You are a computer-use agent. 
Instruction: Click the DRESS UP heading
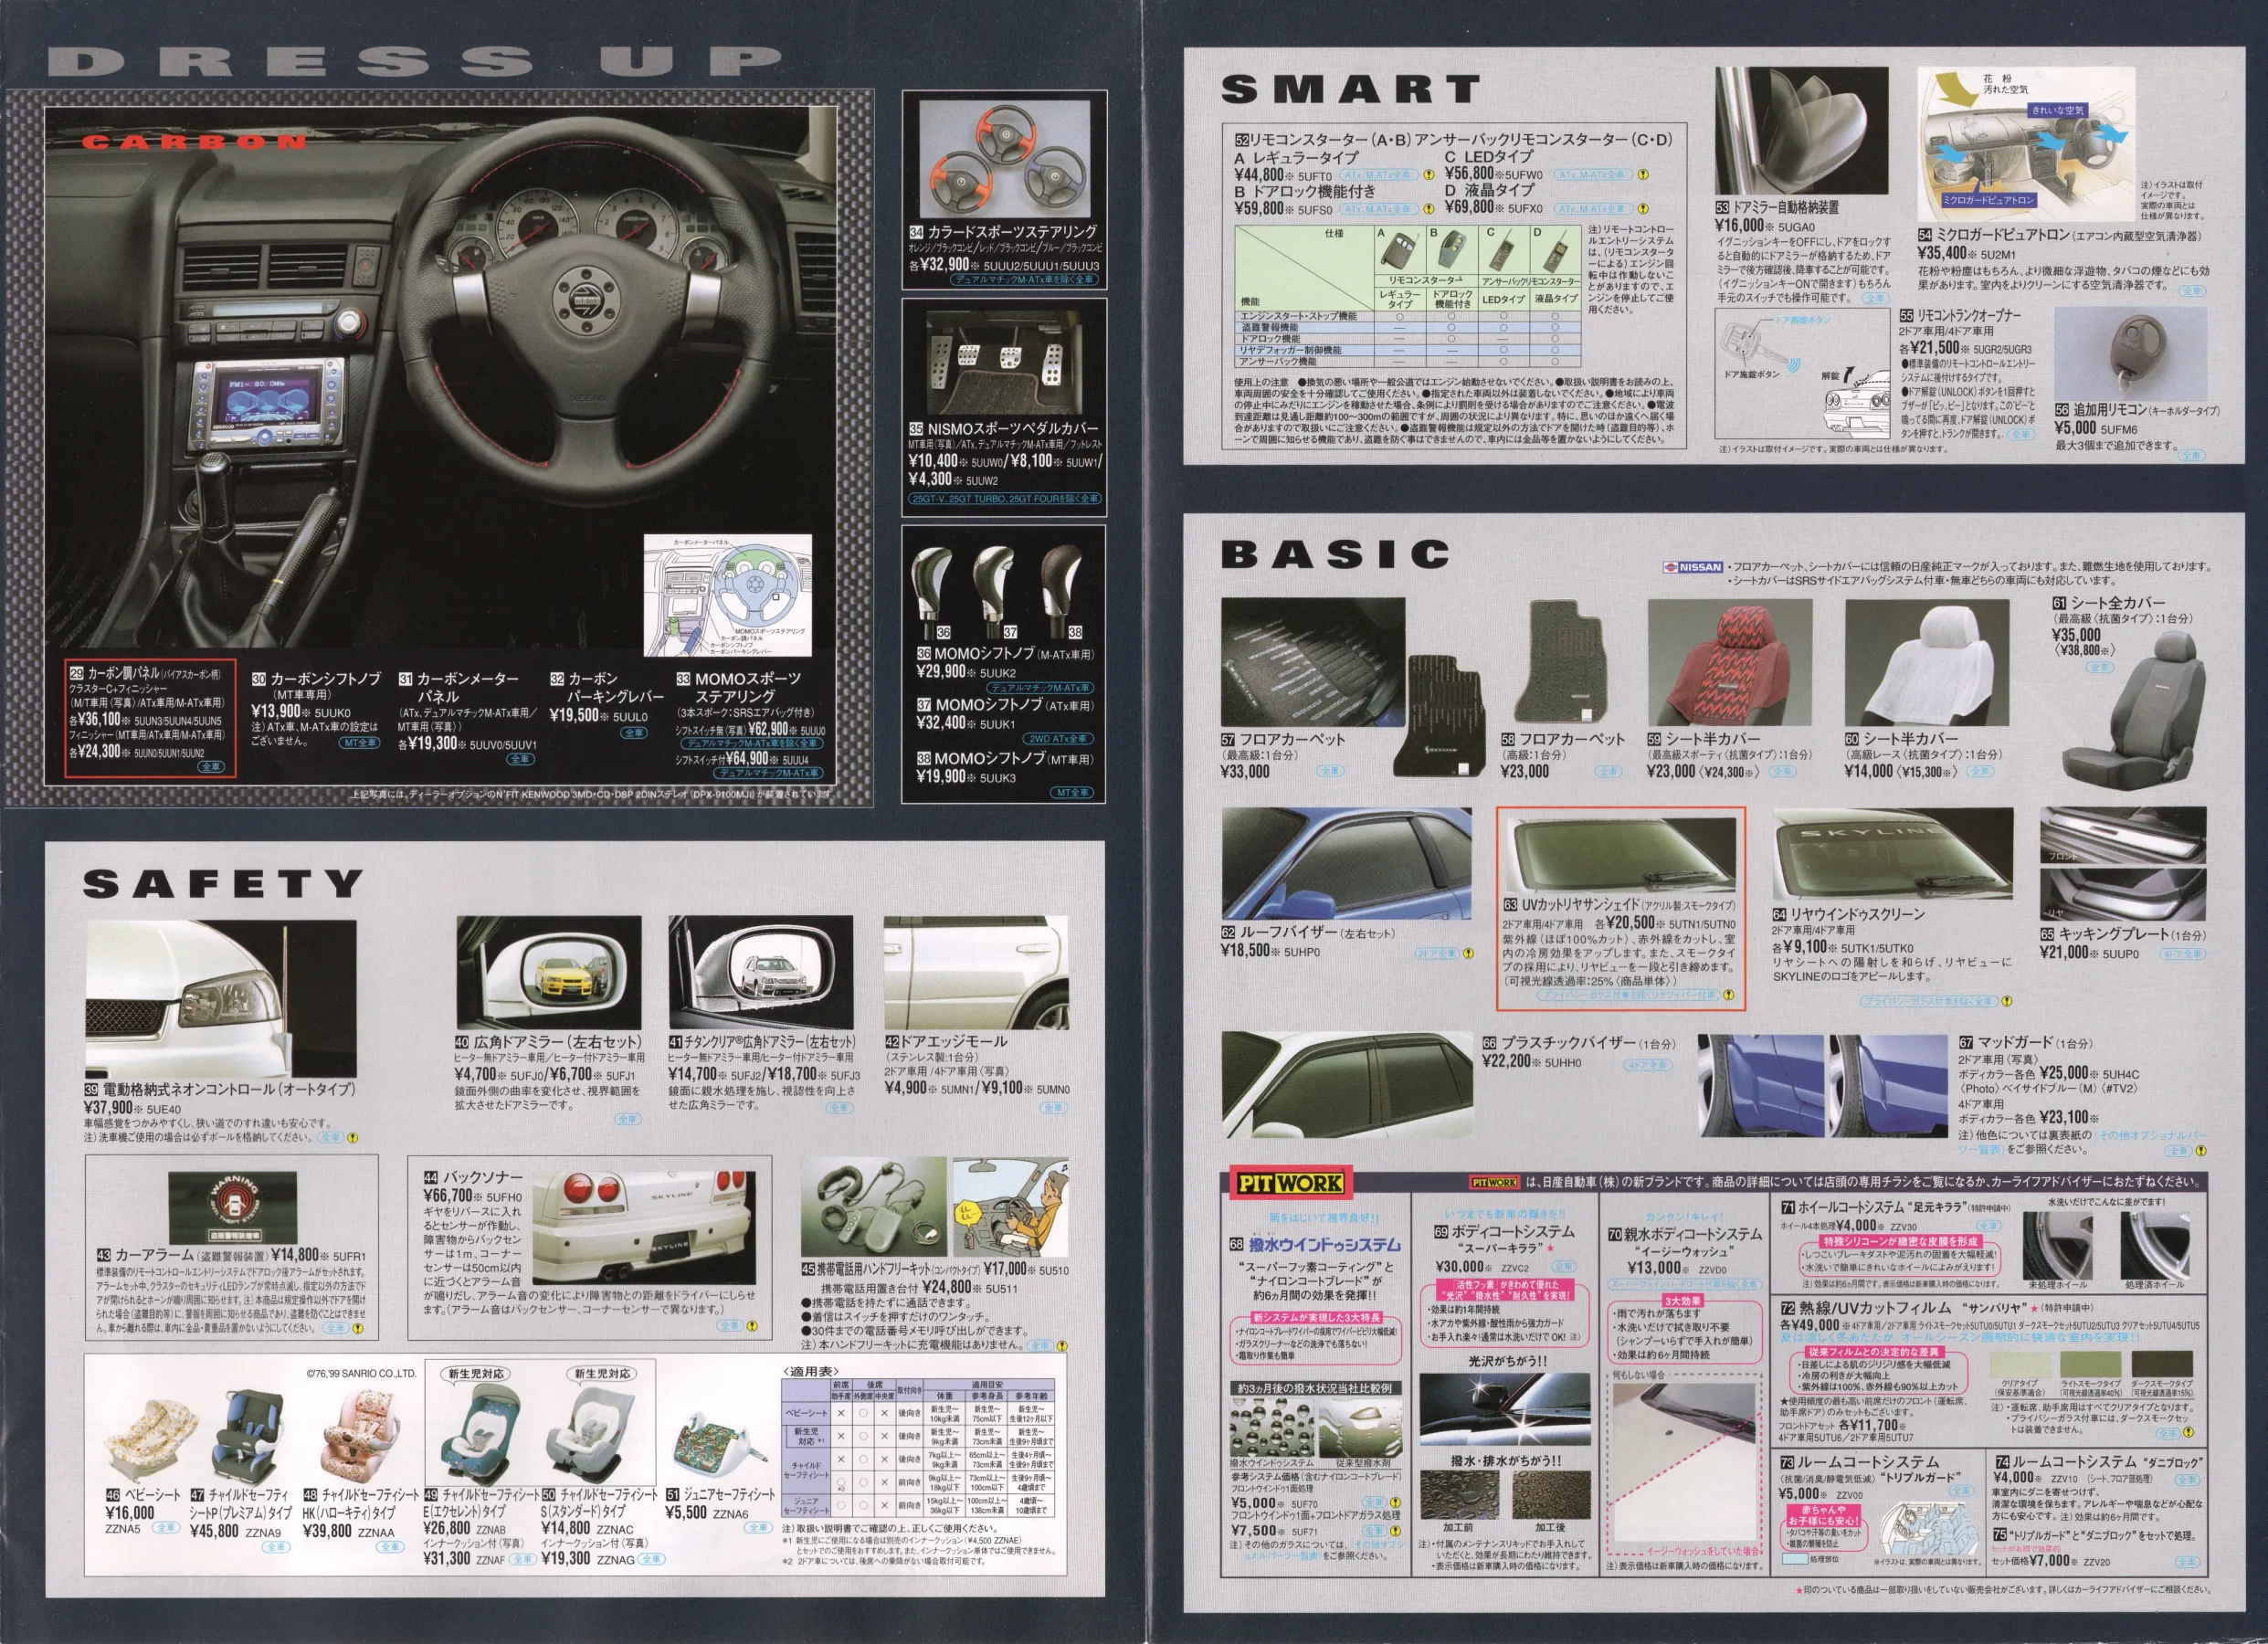click(x=416, y=61)
